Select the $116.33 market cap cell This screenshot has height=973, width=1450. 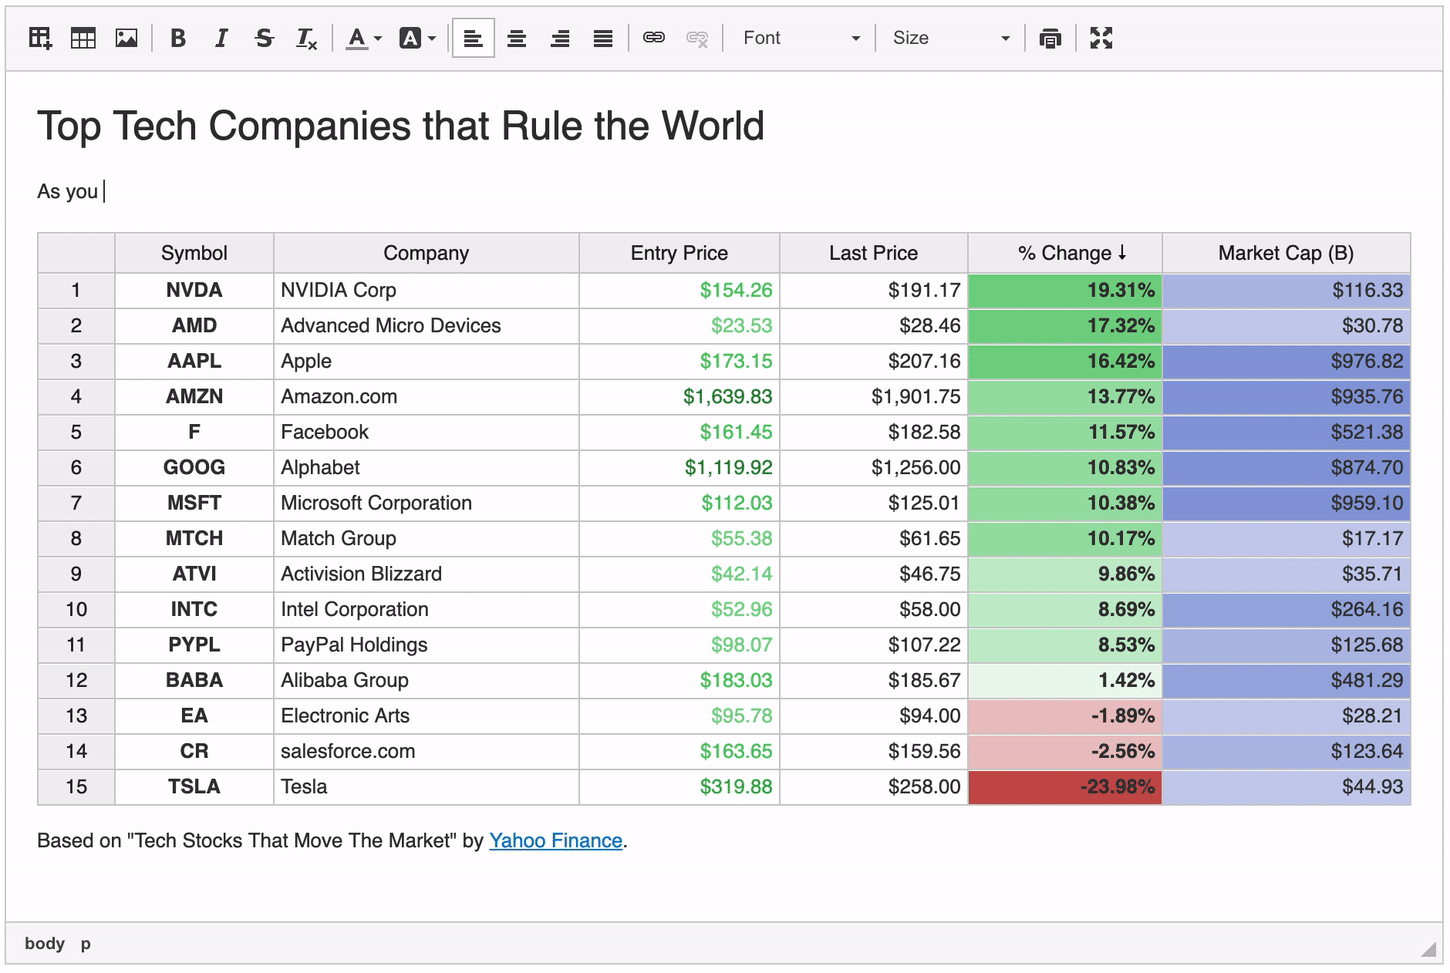coord(1286,290)
